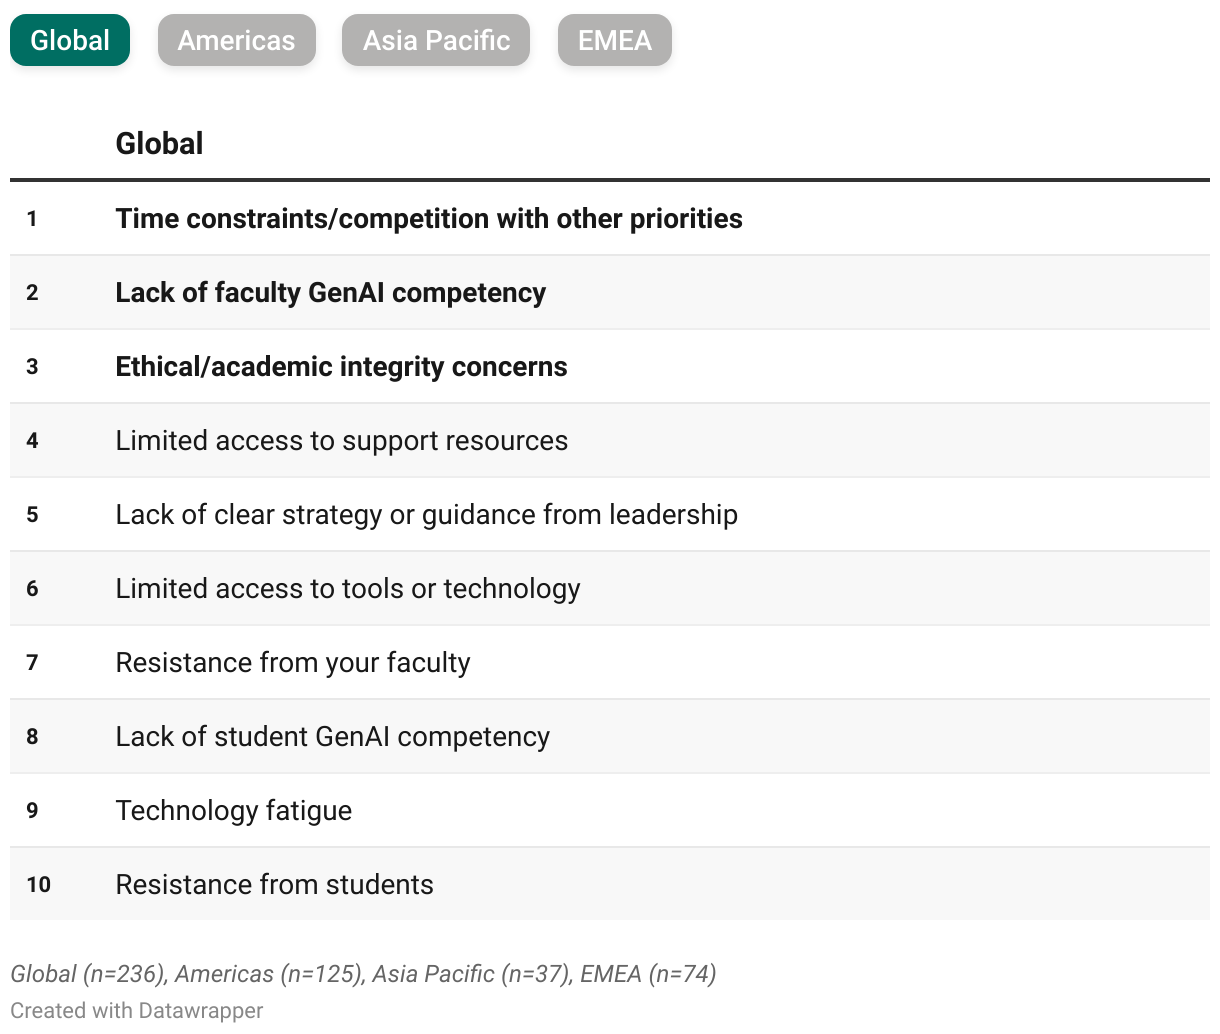This screenshot has height=1034, width=1220.
Task: Click rank number 5 cell
Action: point(32,514)
